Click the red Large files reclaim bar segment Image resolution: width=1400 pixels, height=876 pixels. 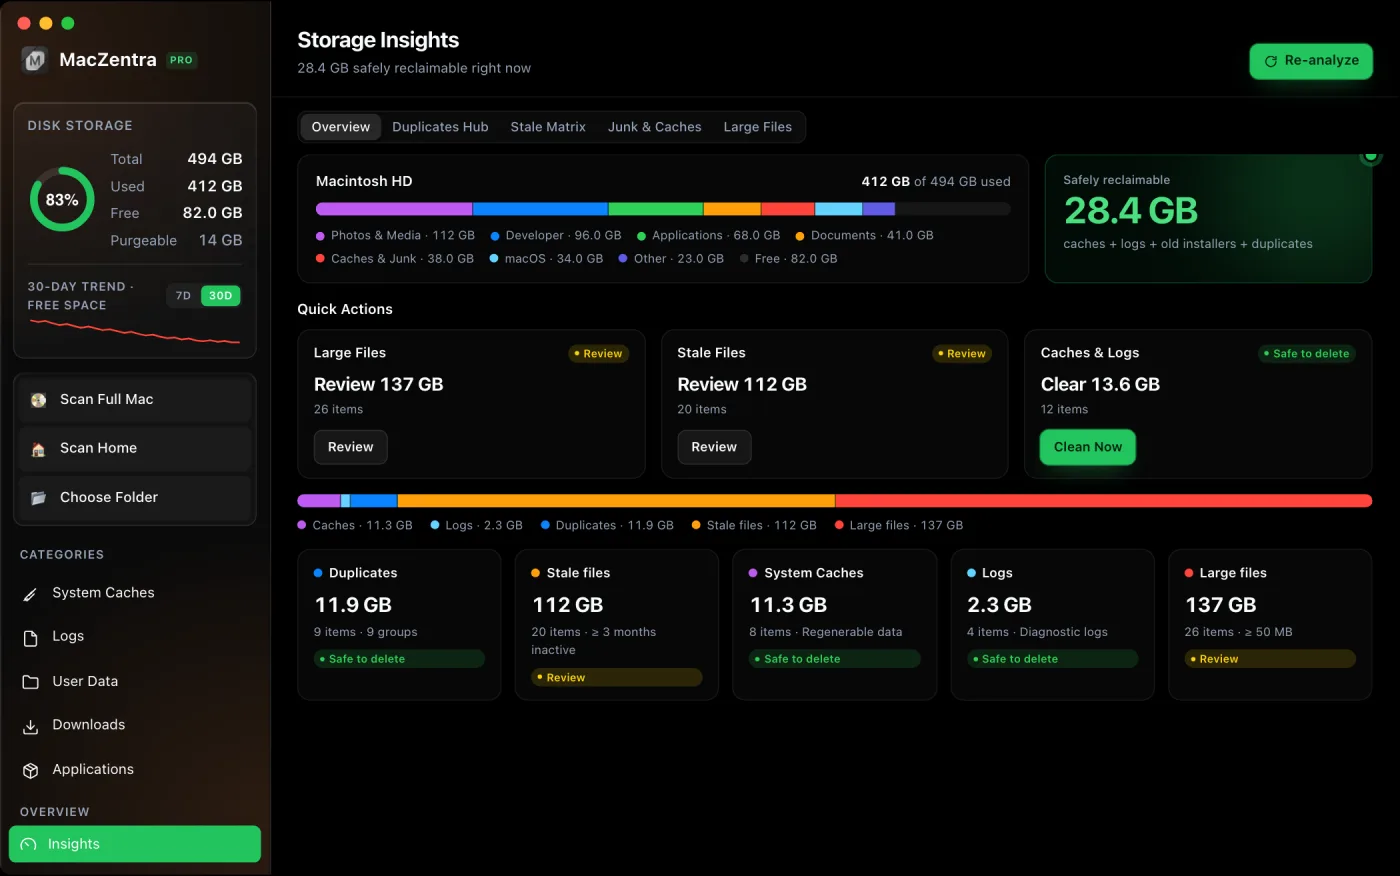[1104, 501]
